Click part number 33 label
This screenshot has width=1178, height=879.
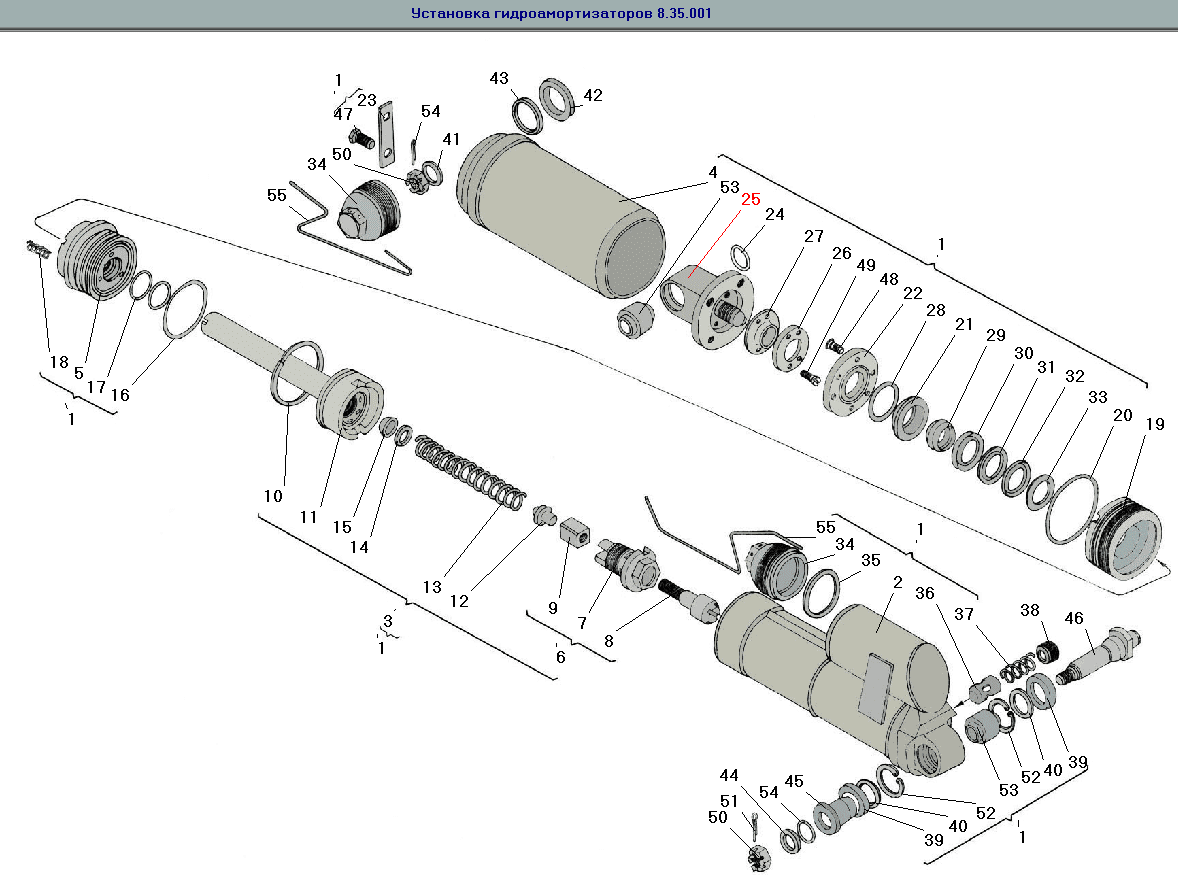[1098, 397]
